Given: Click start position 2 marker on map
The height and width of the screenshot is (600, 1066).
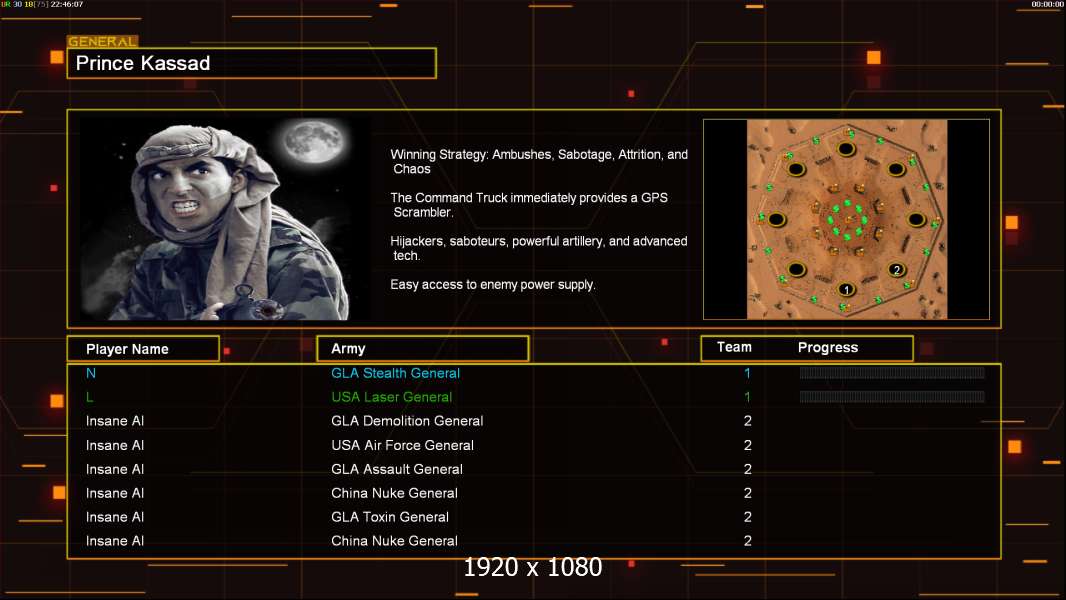Looking at the screenshot, I should (897, 270).
